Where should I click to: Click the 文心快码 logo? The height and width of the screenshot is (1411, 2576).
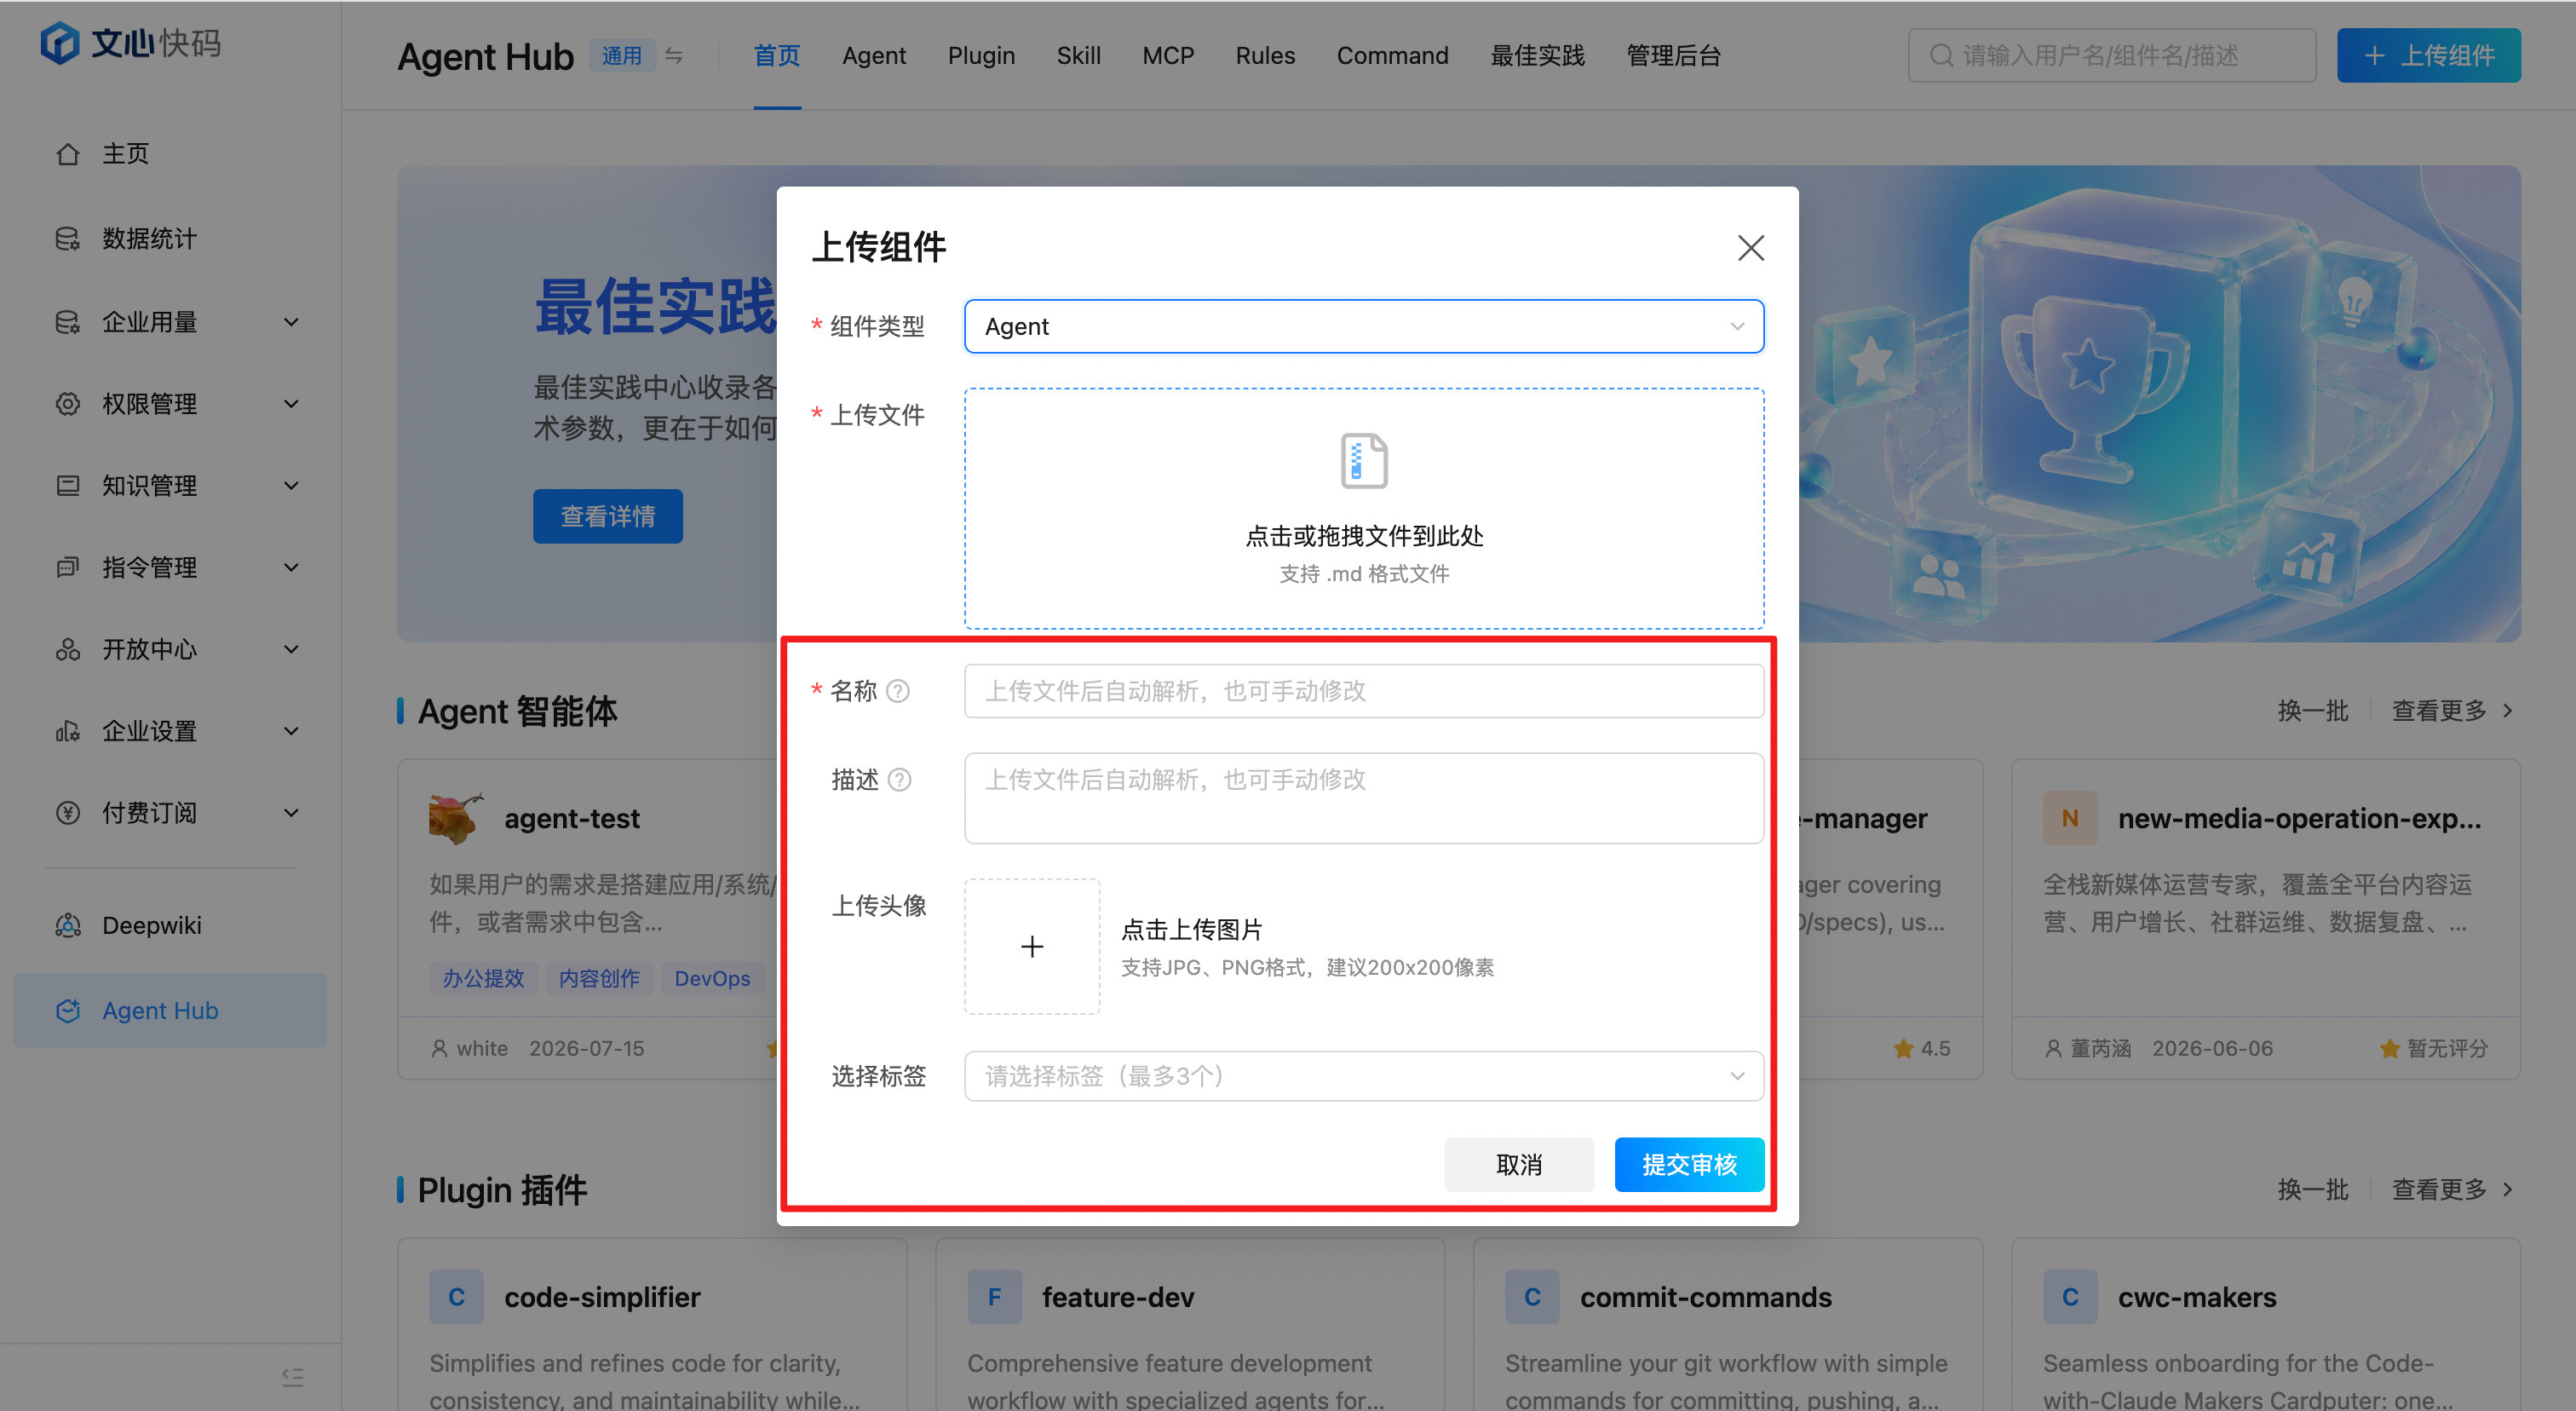pos(131,43)
